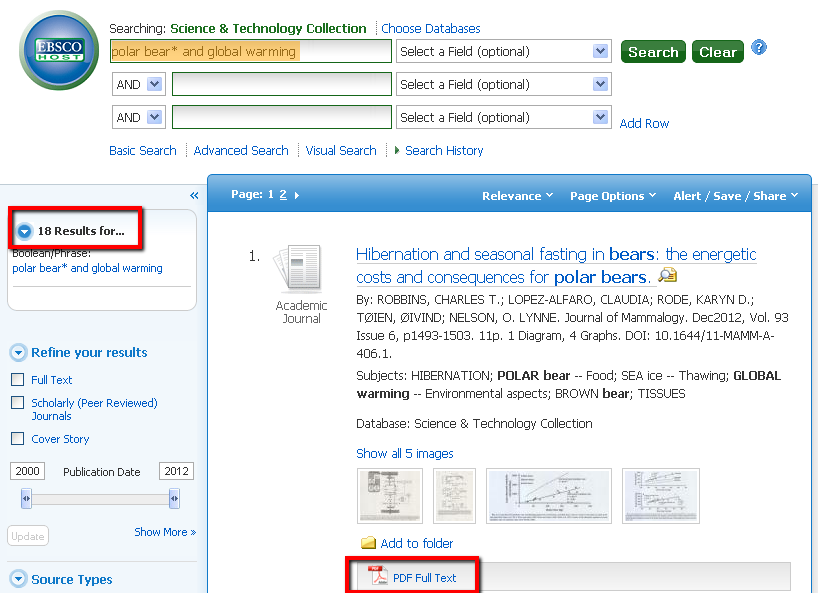The width and height of the screenshot is (818, 593).
Task: Check Scholarly (Peer Reviewed) Journals option
Action: [x=17, y=403]
